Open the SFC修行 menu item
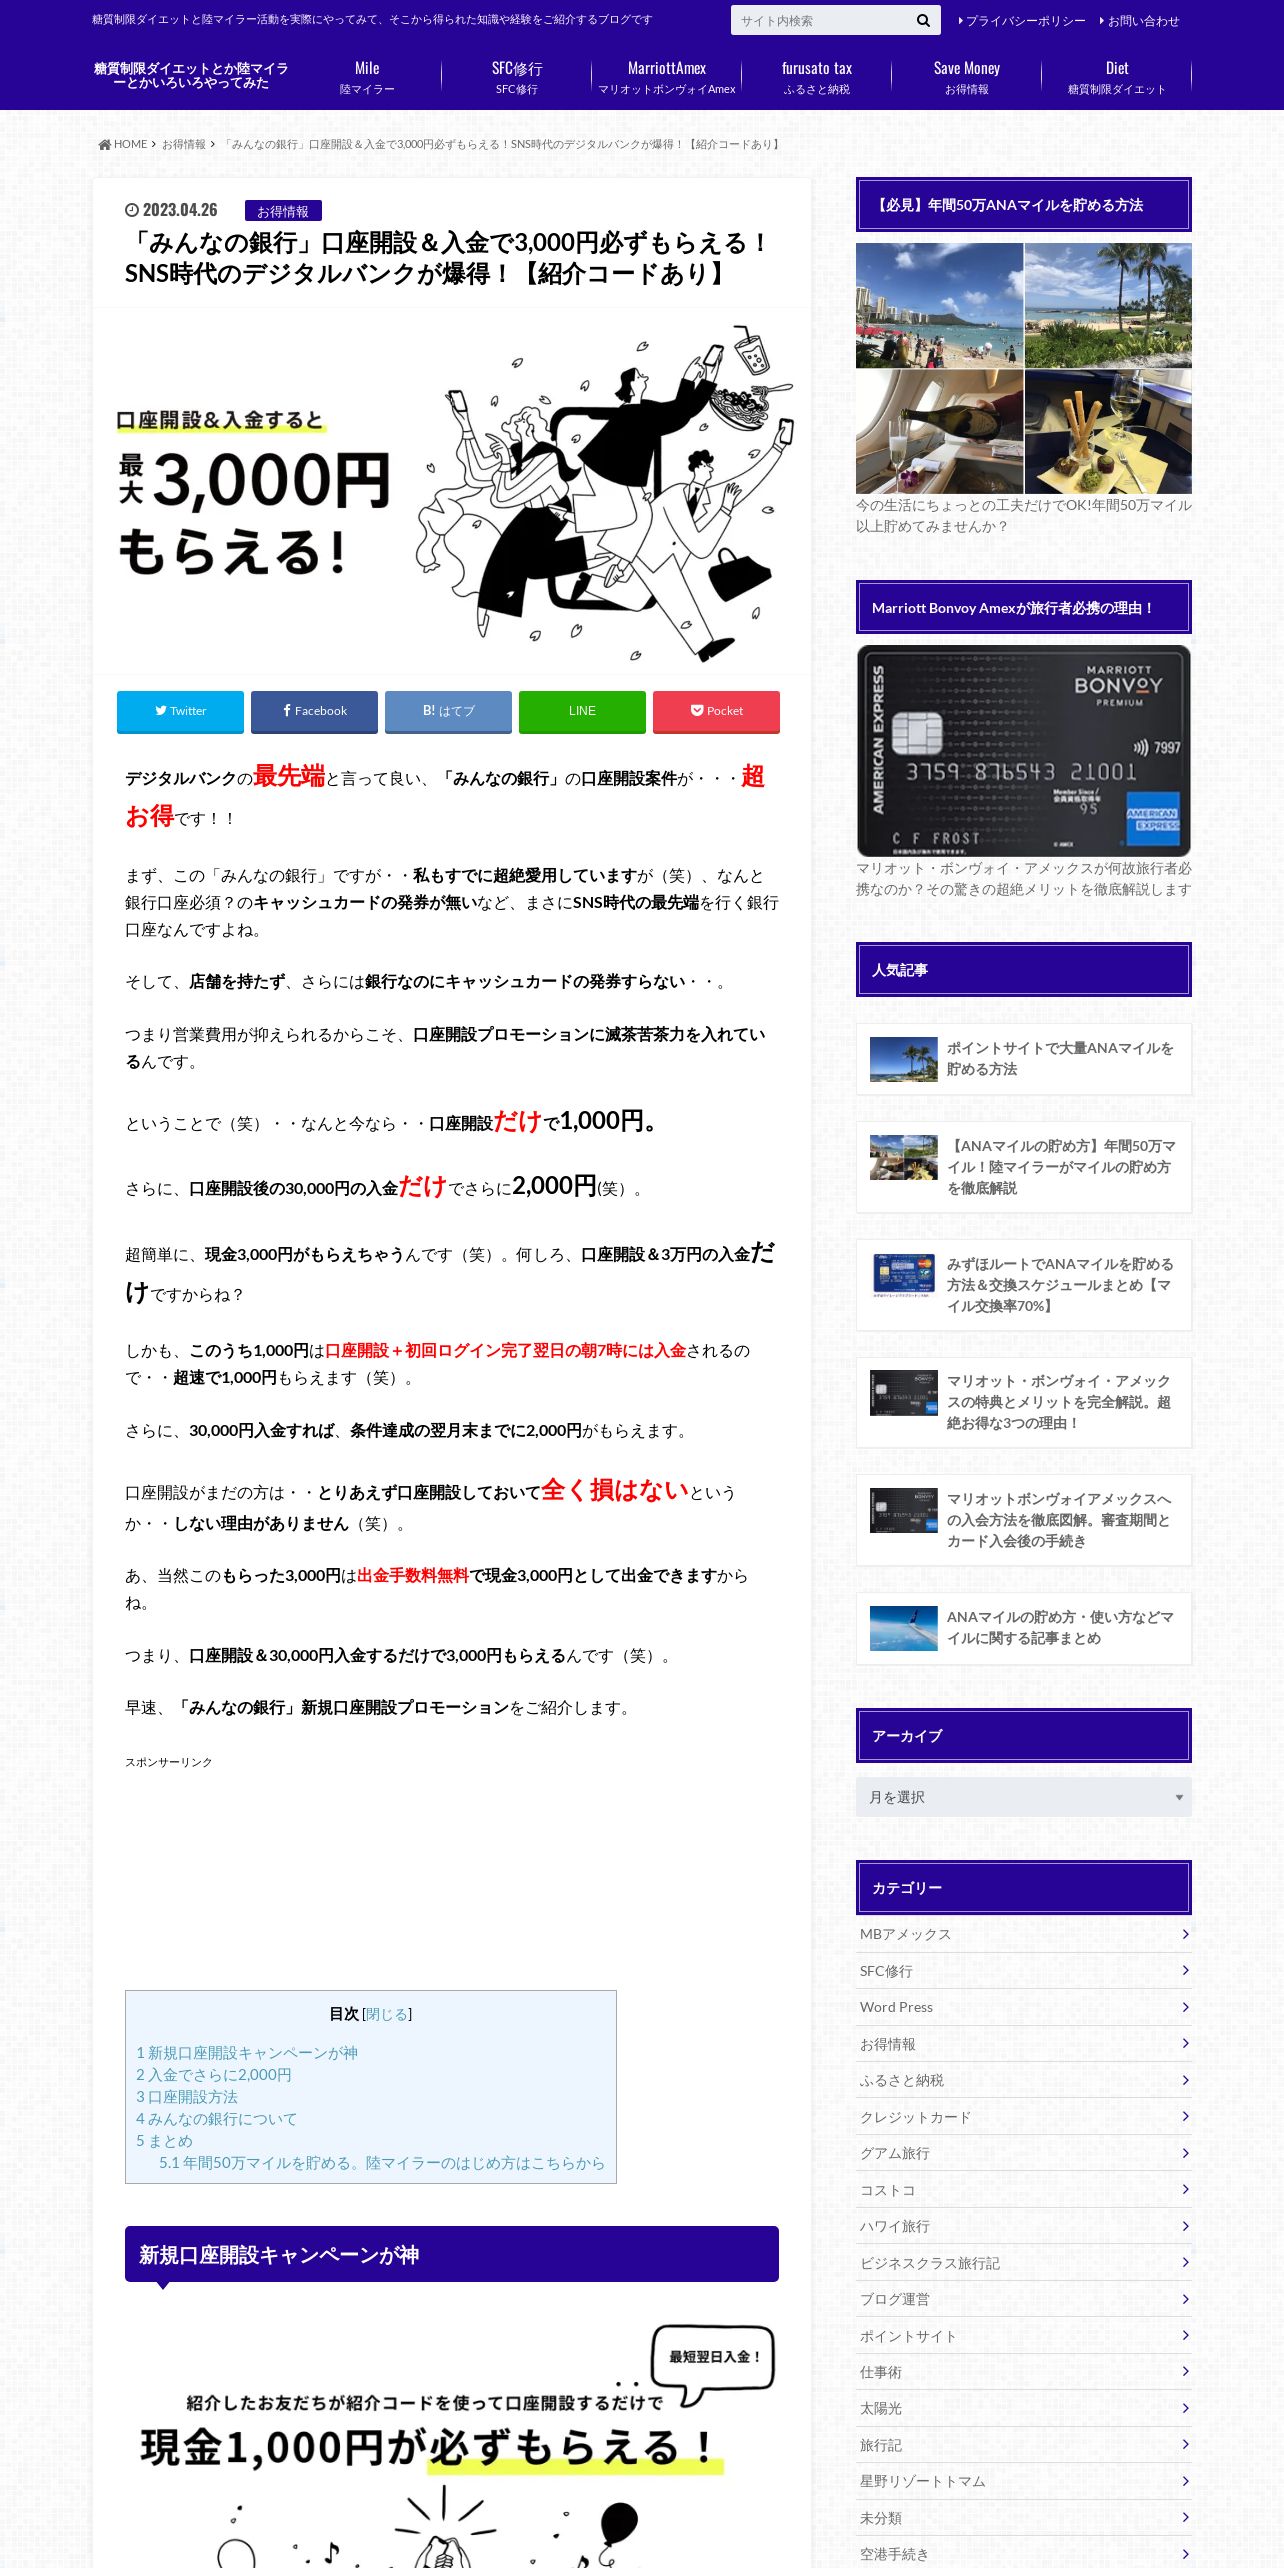The image size is (1284, 2568). coord(517,77)
